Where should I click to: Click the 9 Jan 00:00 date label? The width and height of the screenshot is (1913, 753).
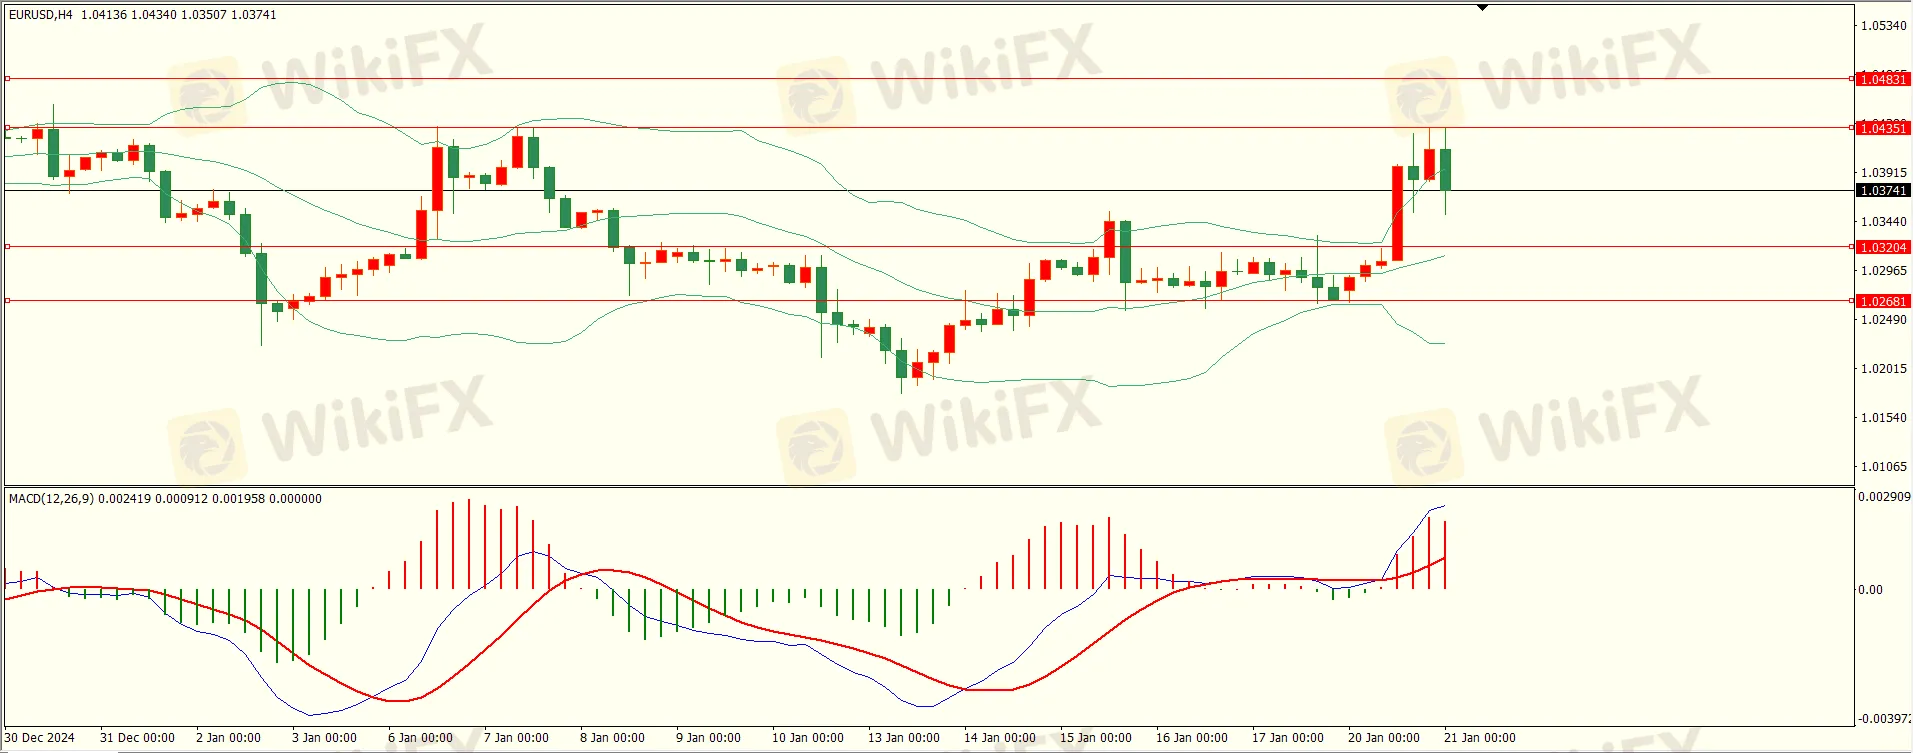(708, 738)
